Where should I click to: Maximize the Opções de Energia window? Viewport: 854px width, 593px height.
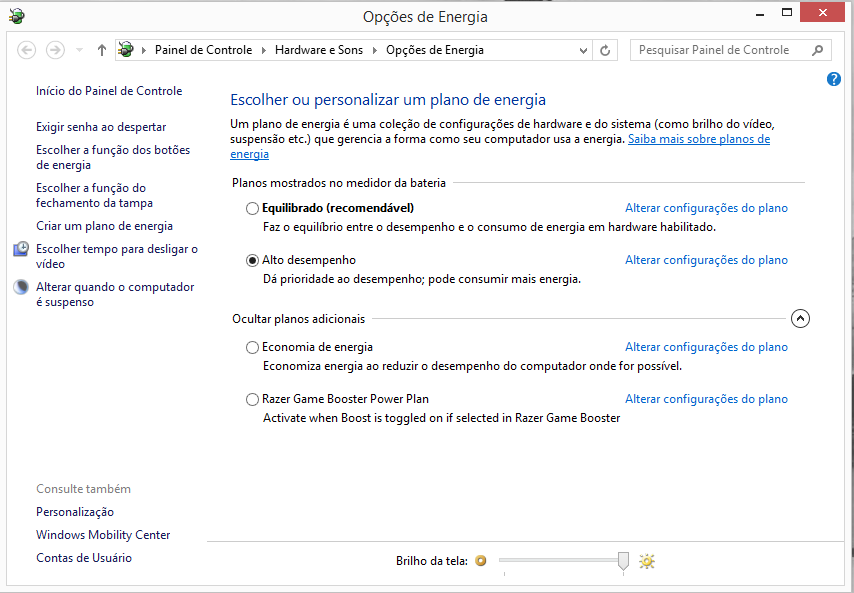point(786,12)
